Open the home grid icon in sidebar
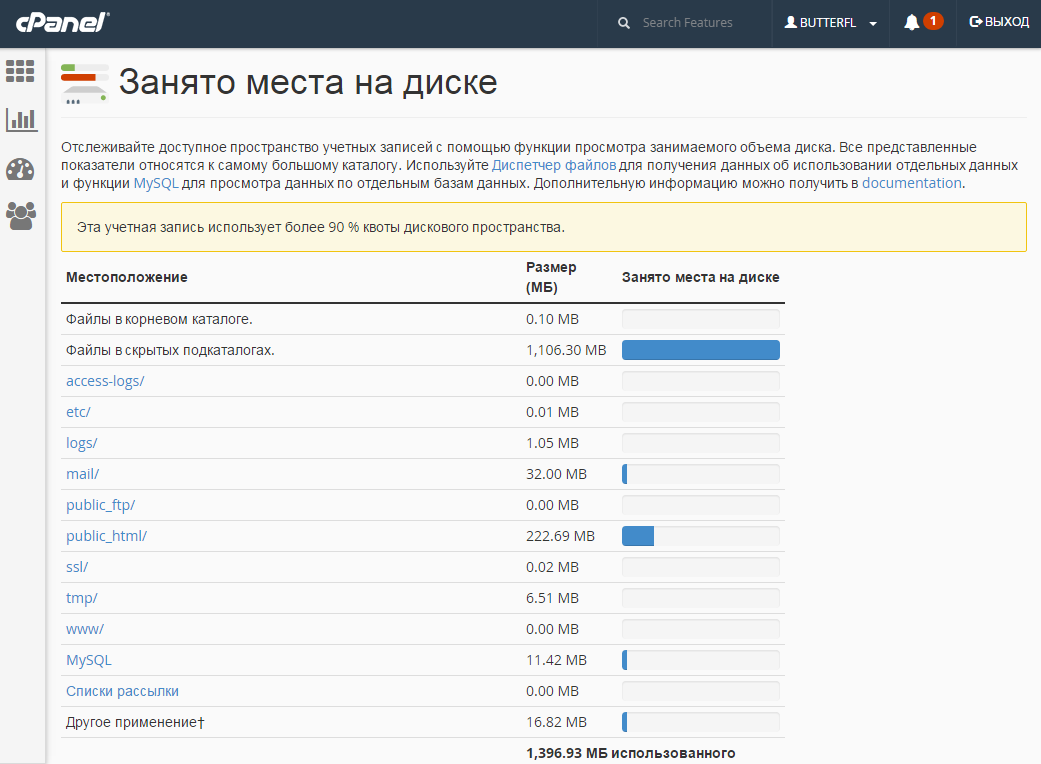Screen dimensions: 1041x764 (21, 71)
